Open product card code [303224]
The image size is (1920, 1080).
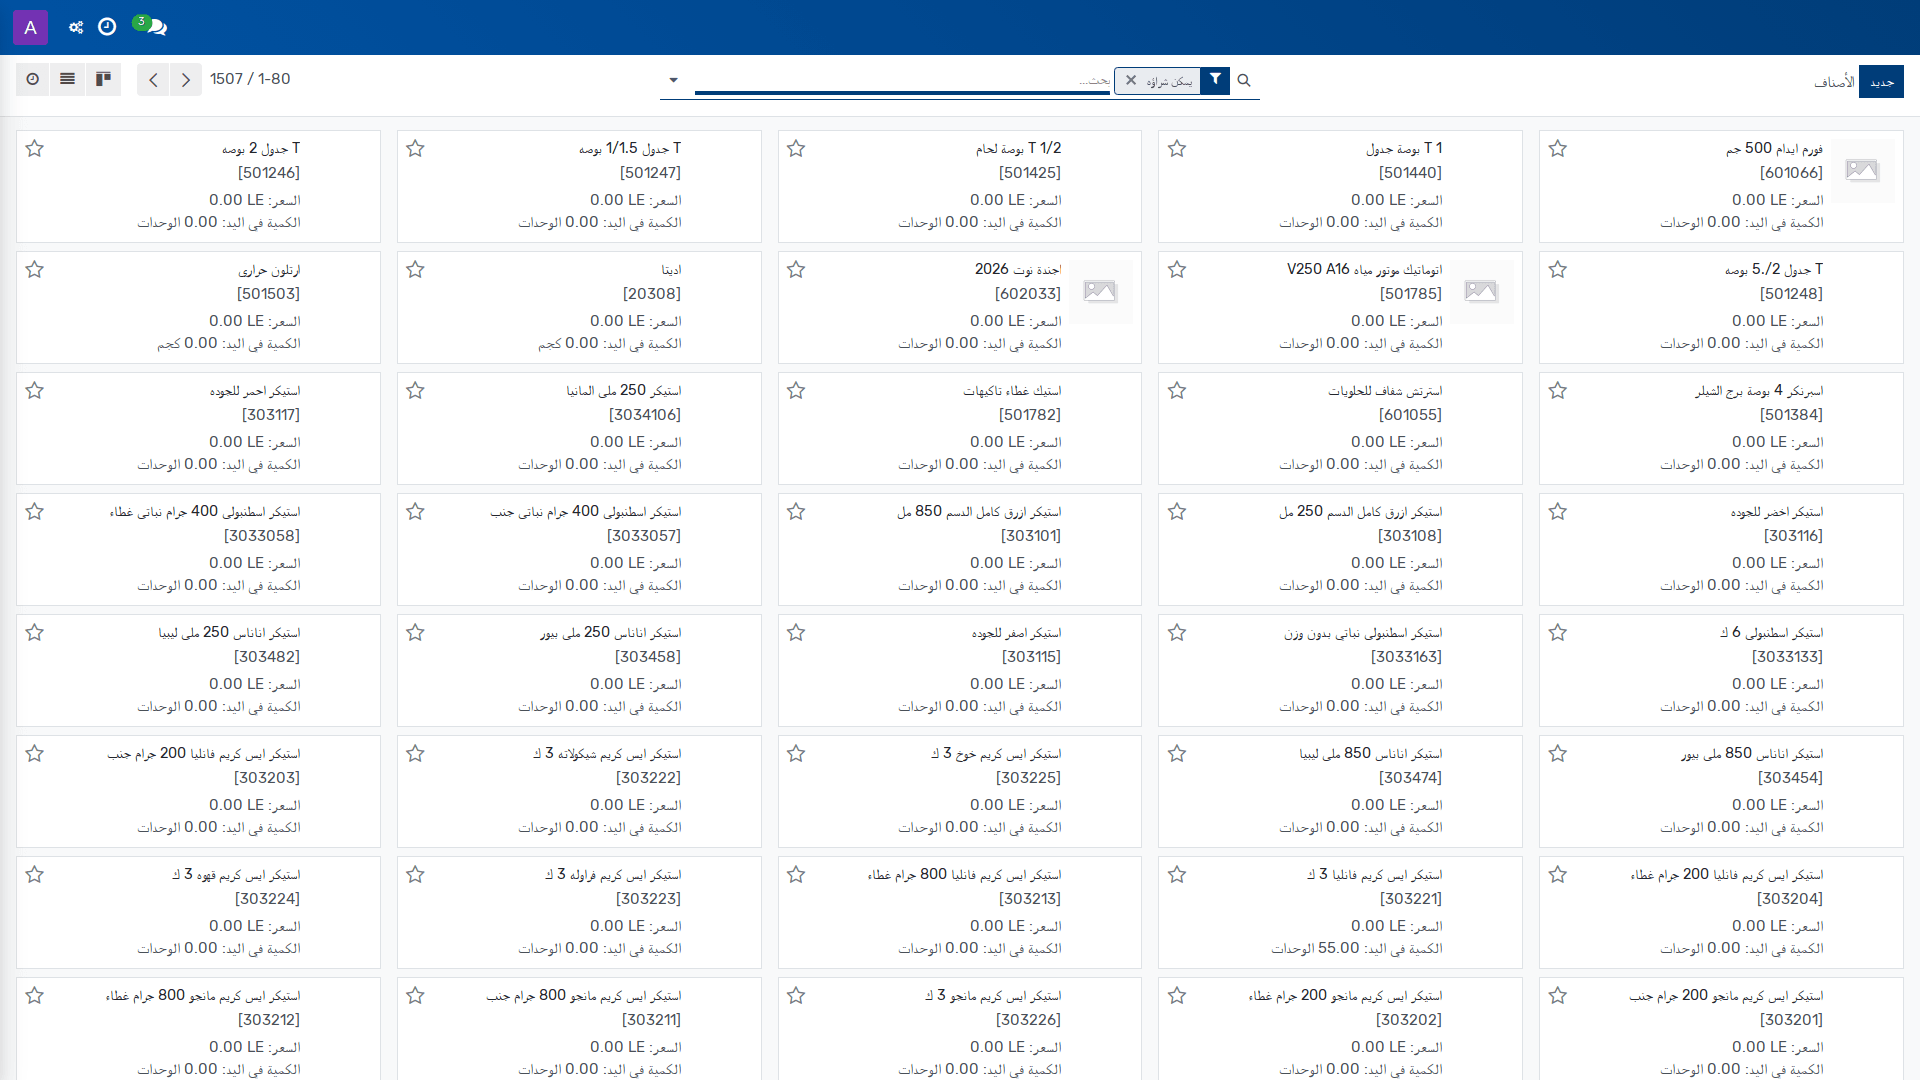267,899
